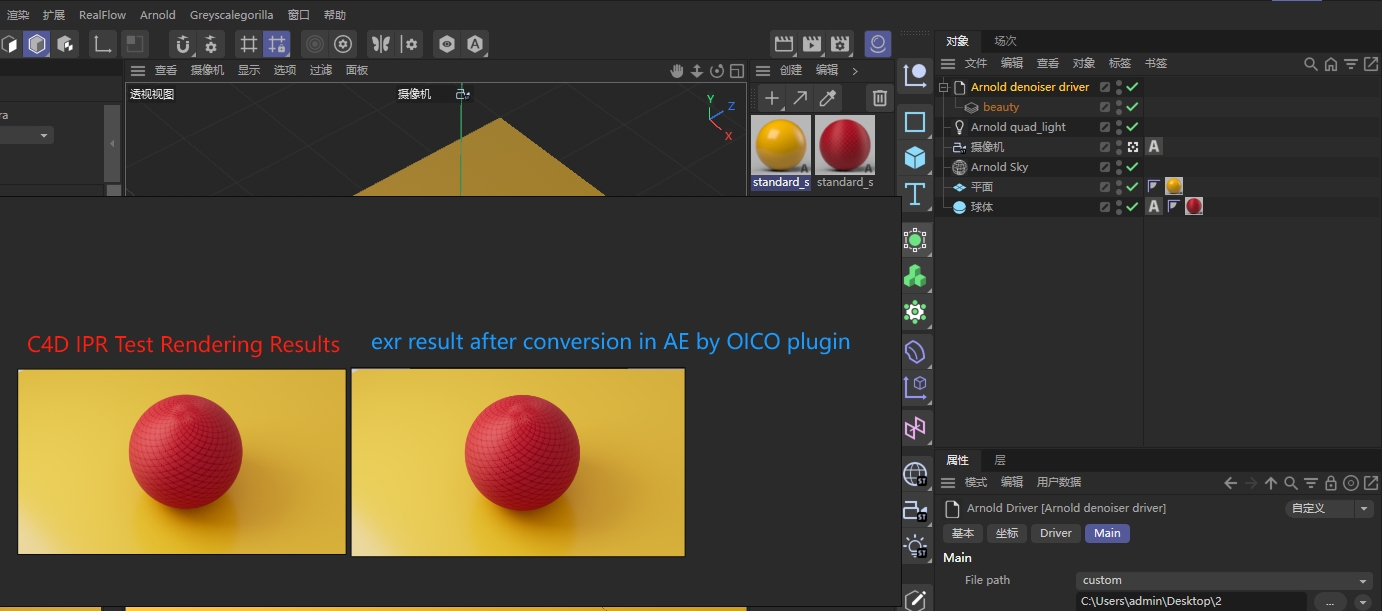
Task: Open the Arnold IPR render icon
Action: tap(877, 44)
